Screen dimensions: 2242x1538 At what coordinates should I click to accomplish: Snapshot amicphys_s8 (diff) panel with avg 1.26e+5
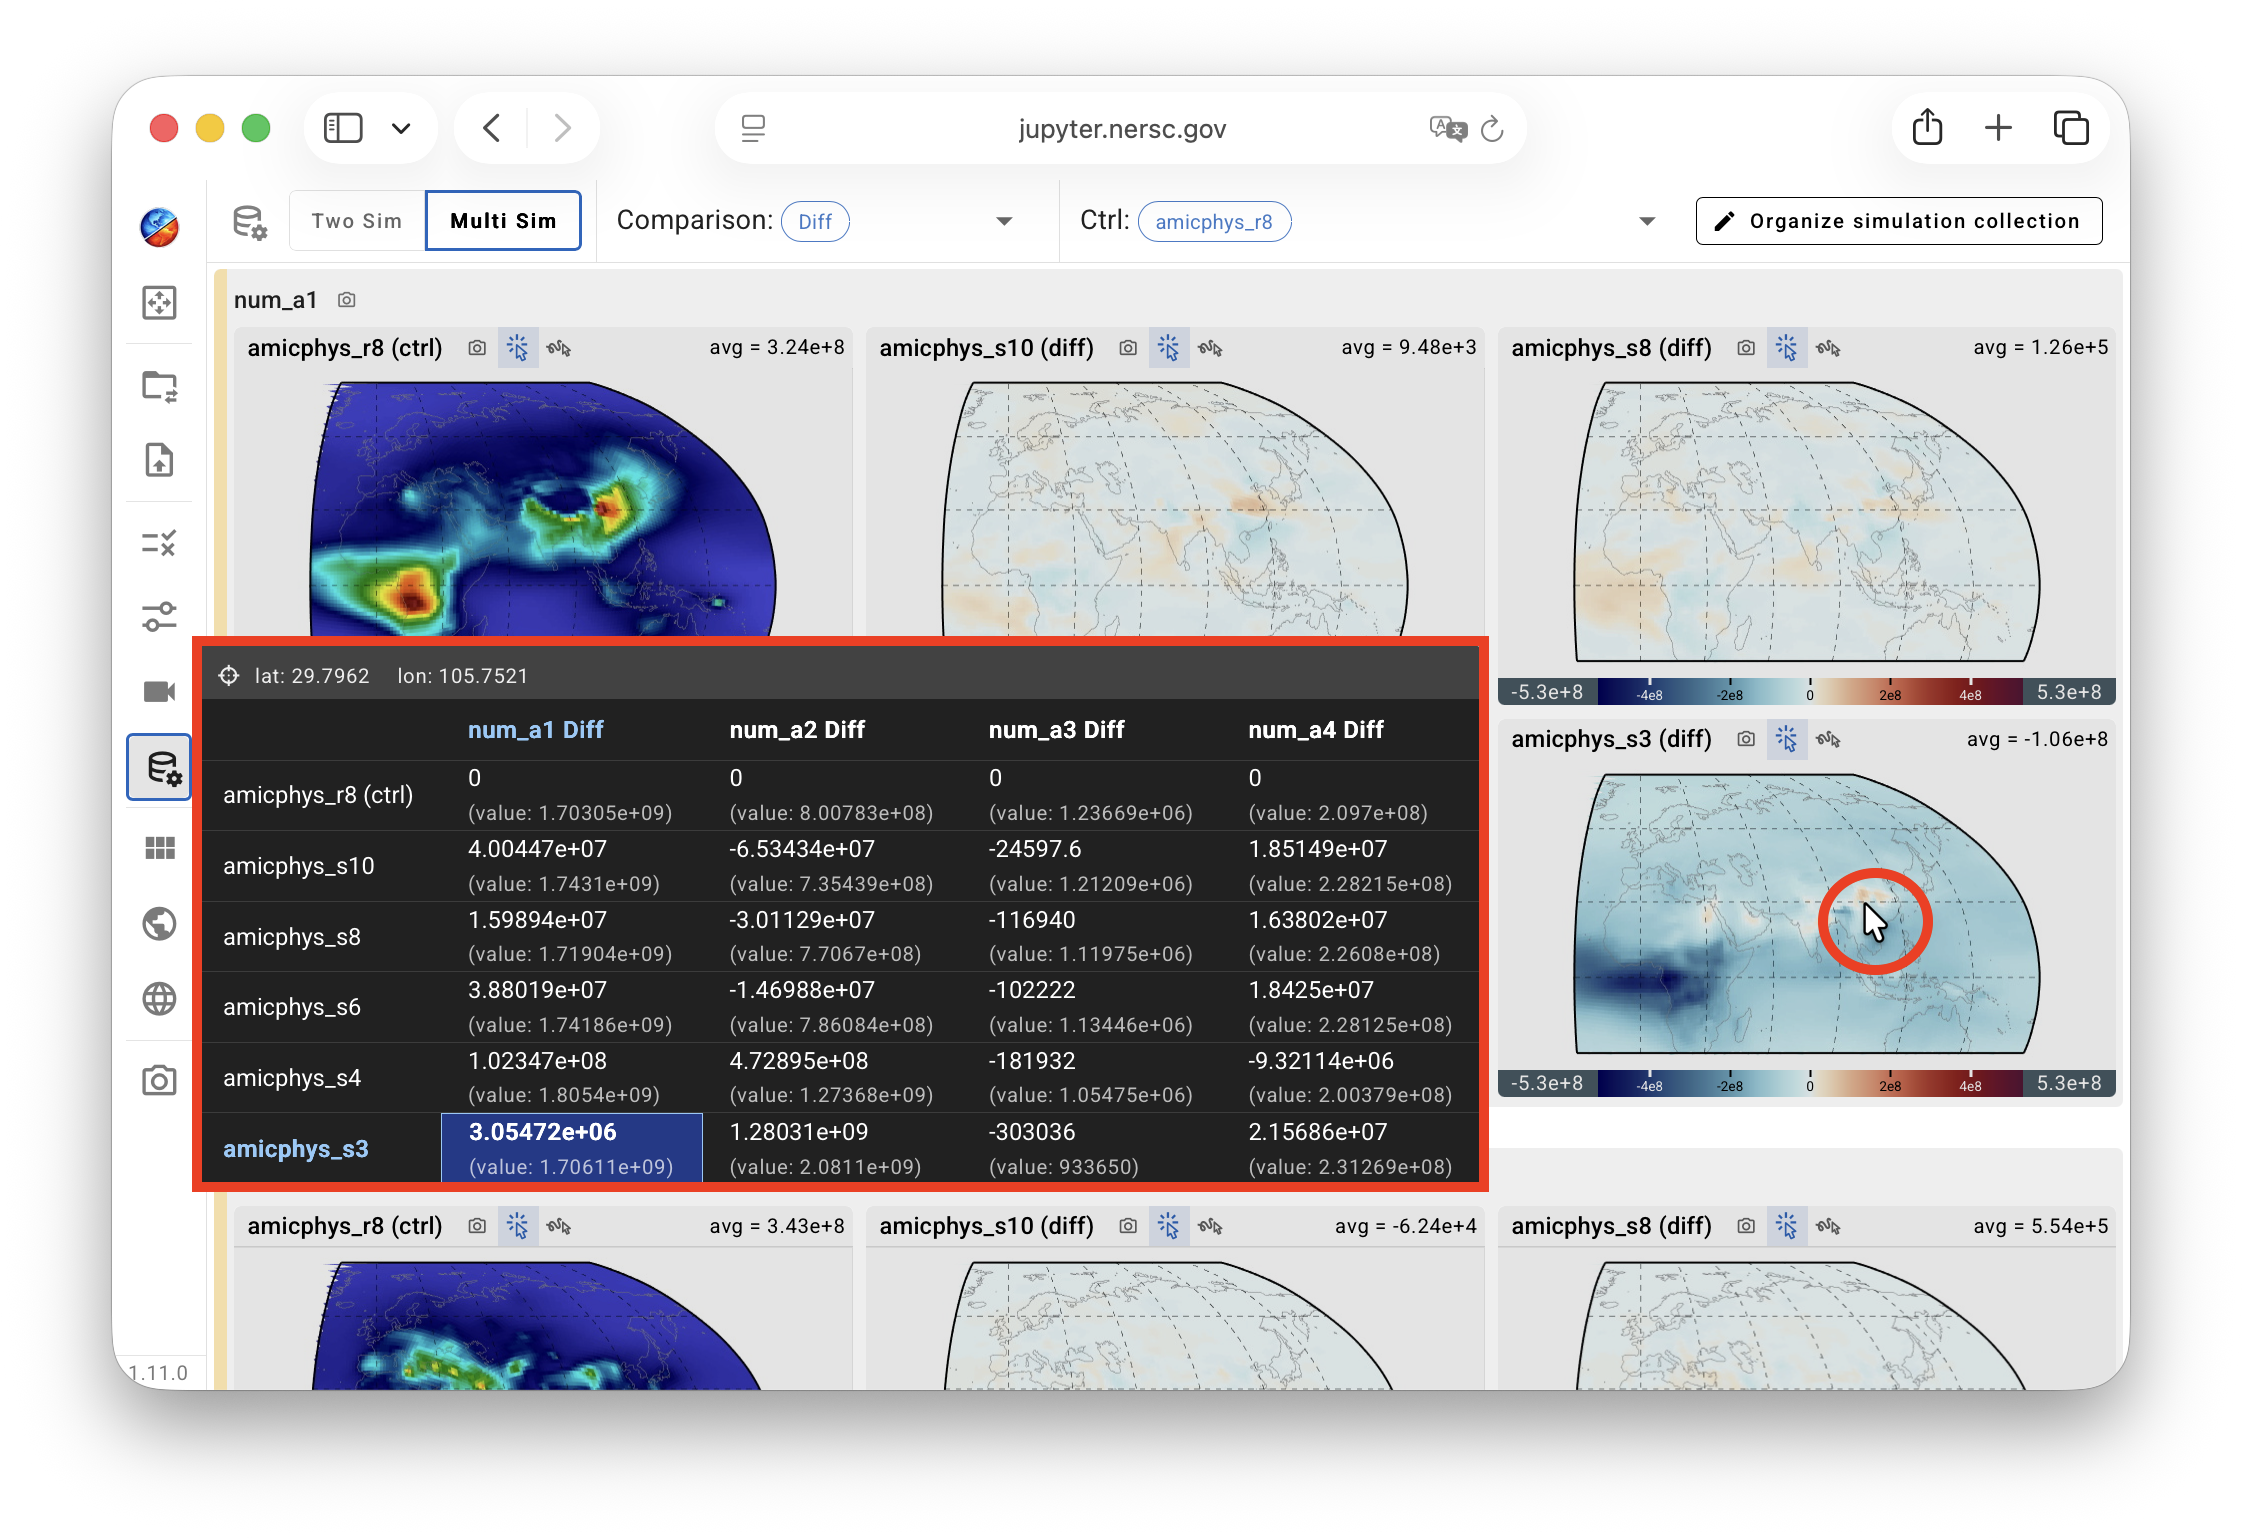pos(1746,348)
